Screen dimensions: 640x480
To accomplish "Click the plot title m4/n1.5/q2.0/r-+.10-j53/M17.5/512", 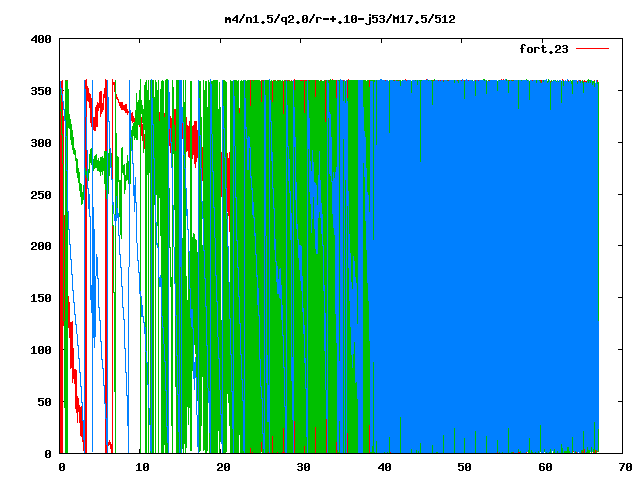I will (x=340, y=19).
